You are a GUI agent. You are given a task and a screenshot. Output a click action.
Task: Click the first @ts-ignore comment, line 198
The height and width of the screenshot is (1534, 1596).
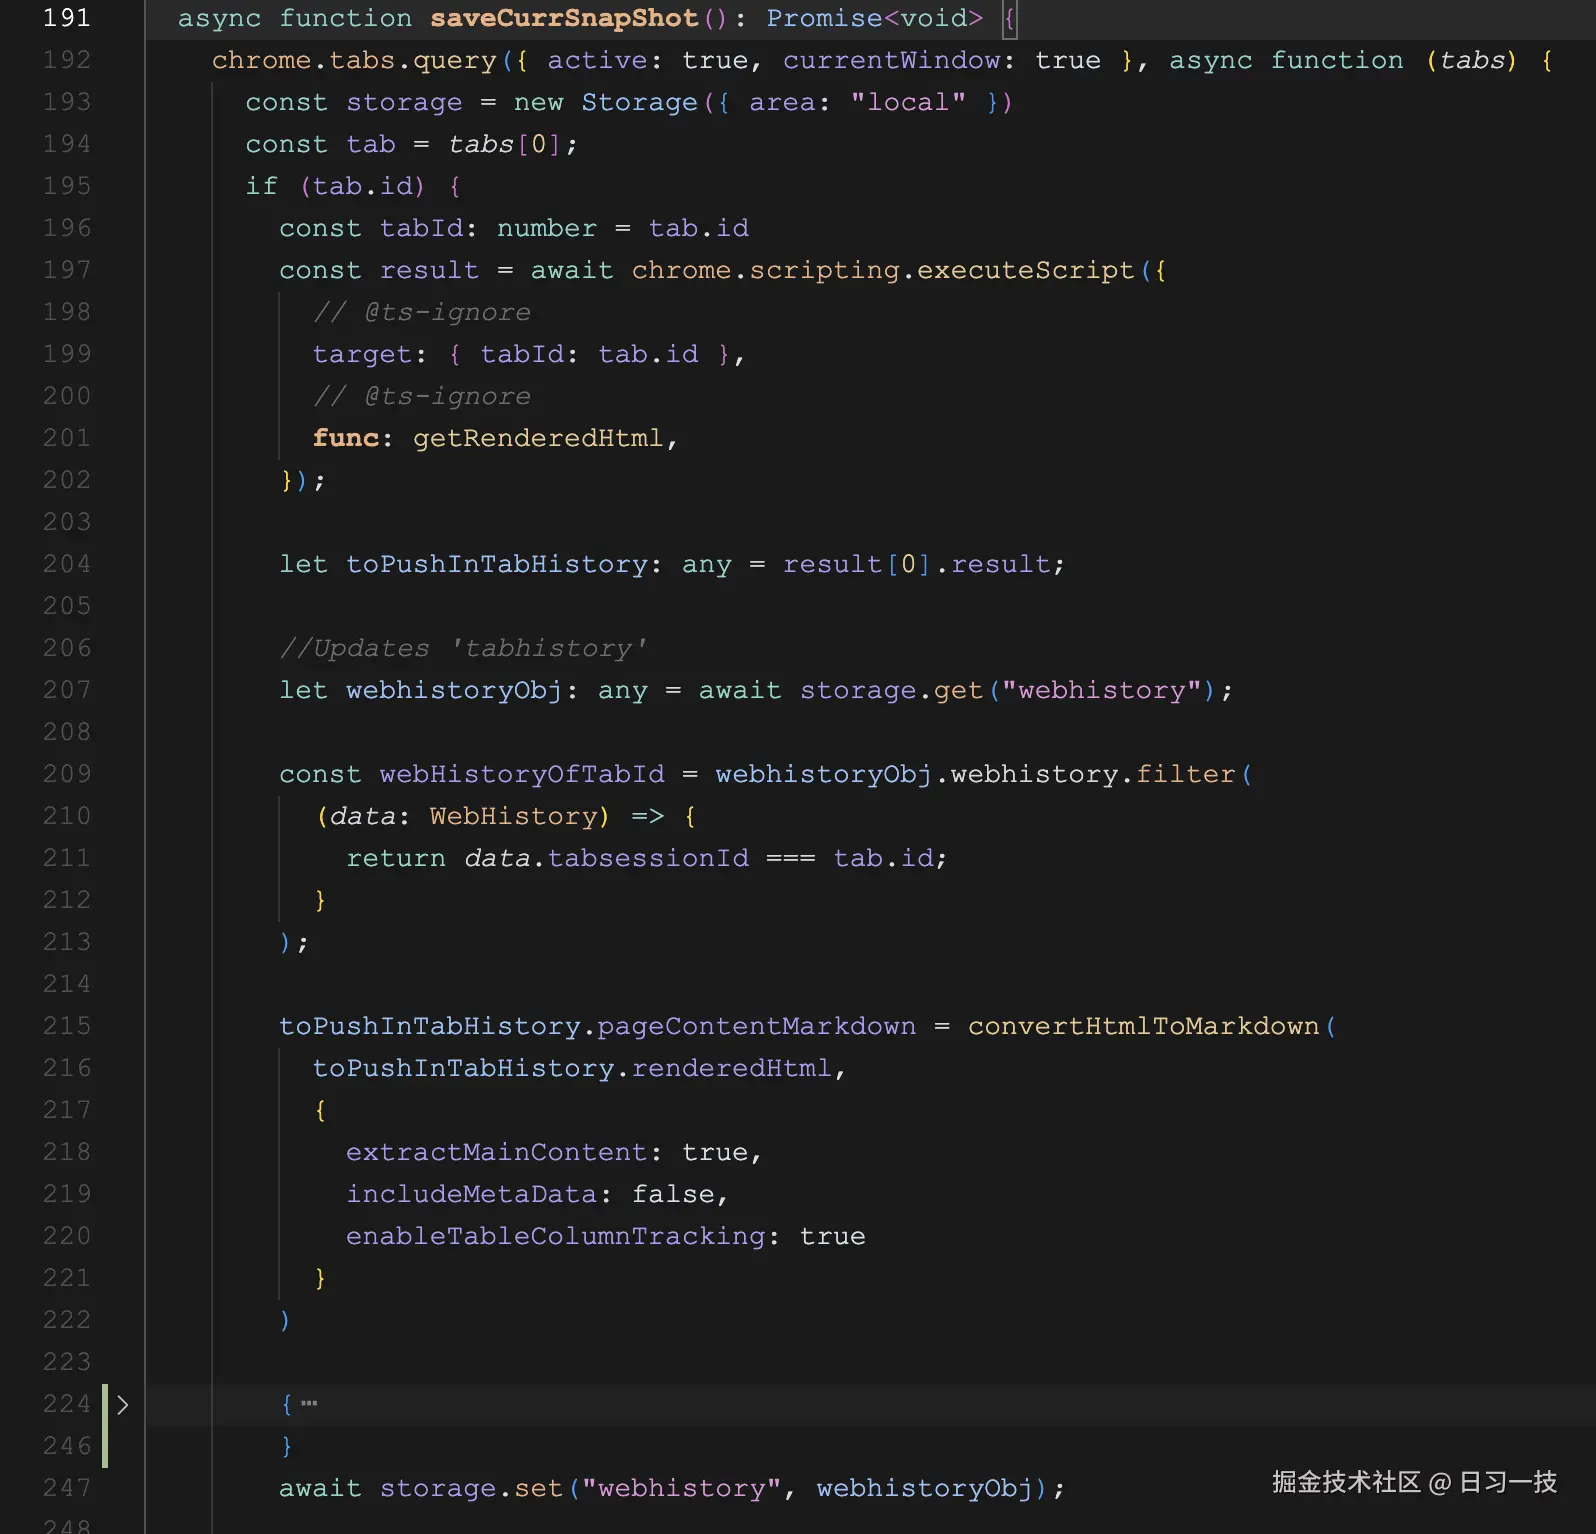(422, 312)
